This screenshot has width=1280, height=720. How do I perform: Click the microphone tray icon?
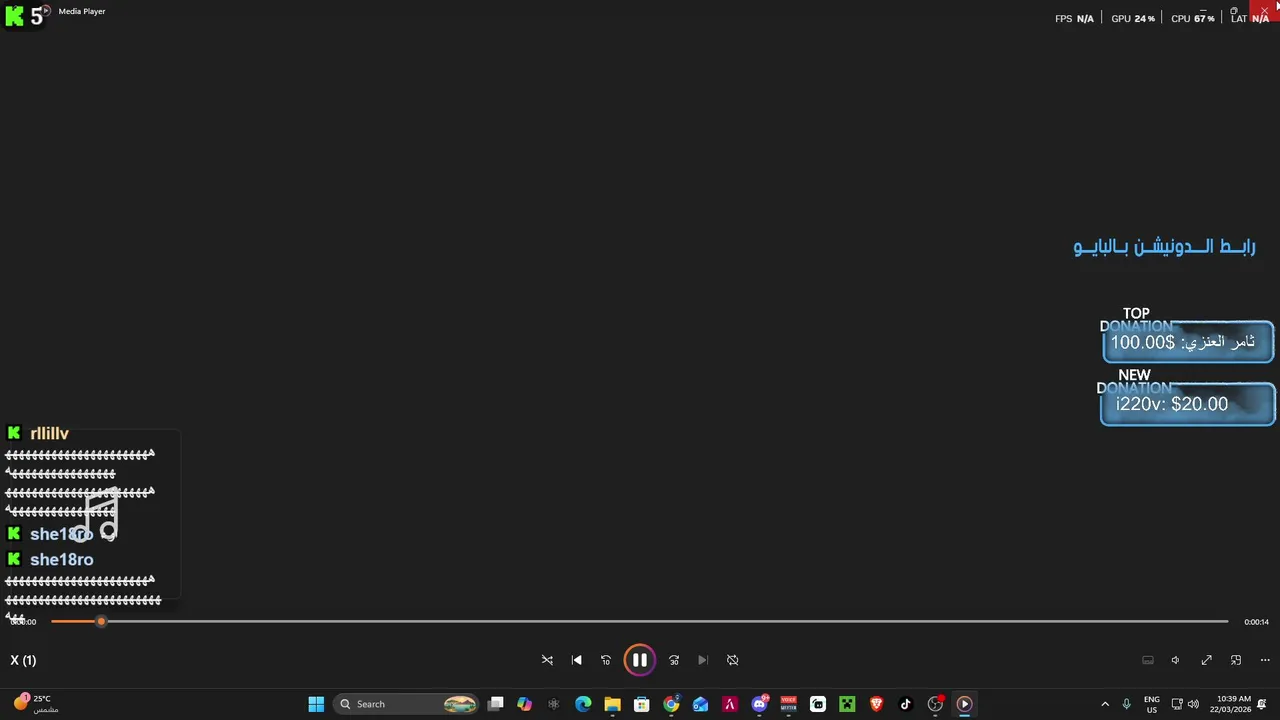click(x=1127, y=704)
